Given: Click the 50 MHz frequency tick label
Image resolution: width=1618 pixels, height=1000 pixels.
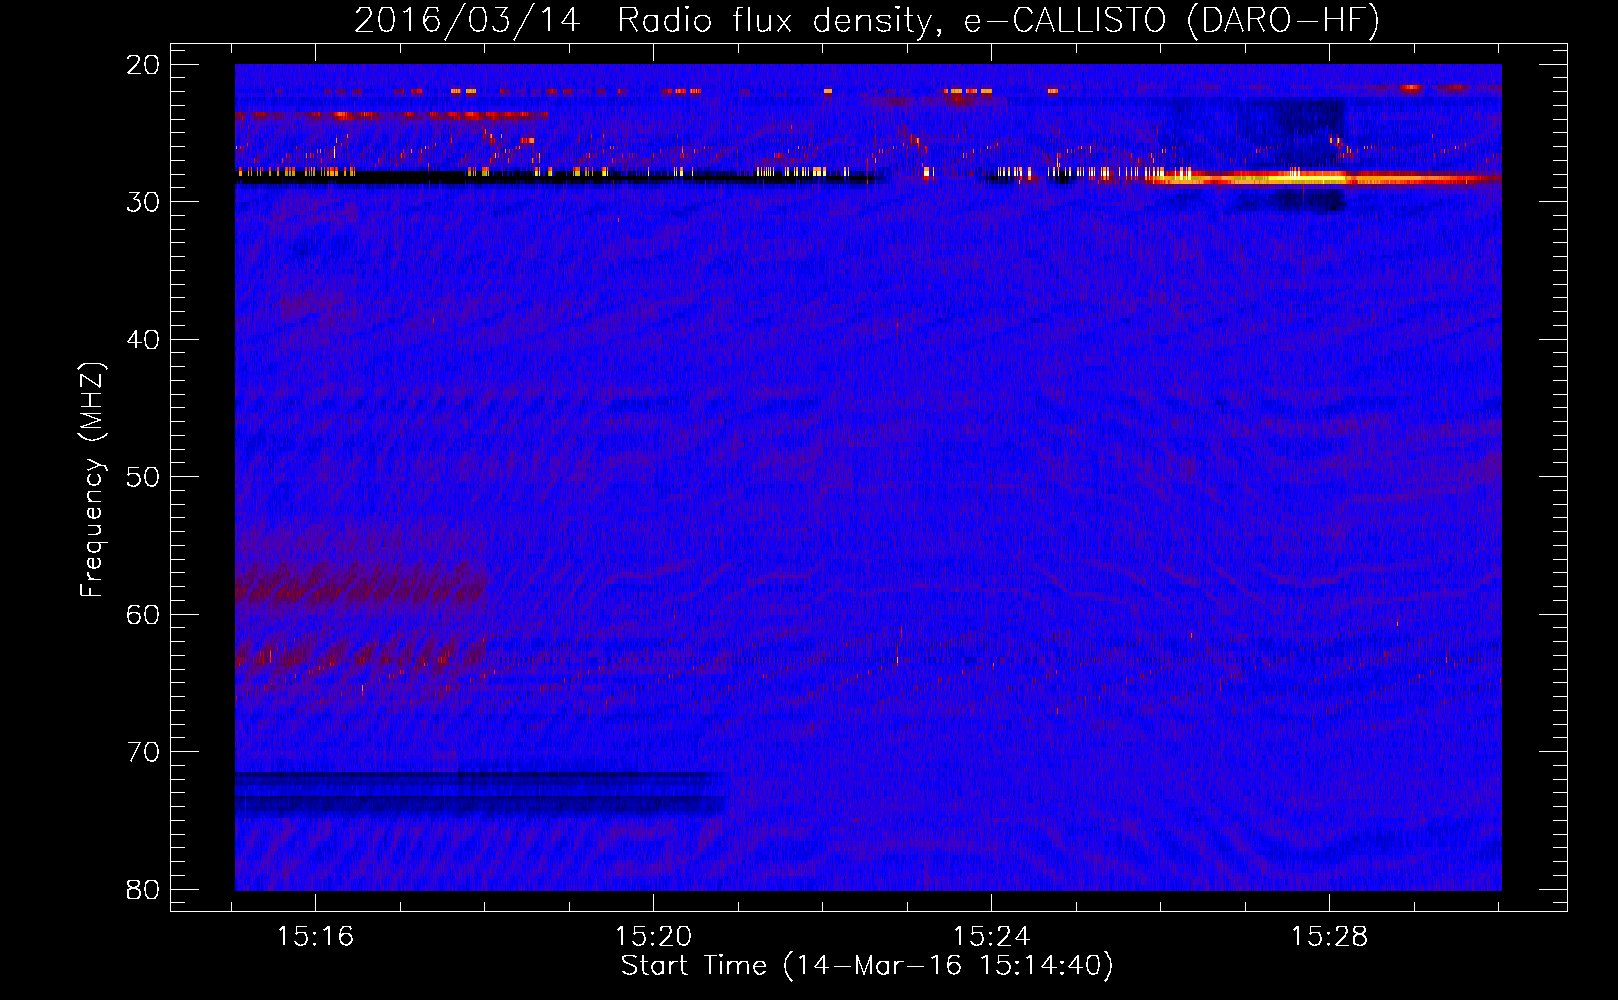Looking at the screenshot, I should 143,477.
